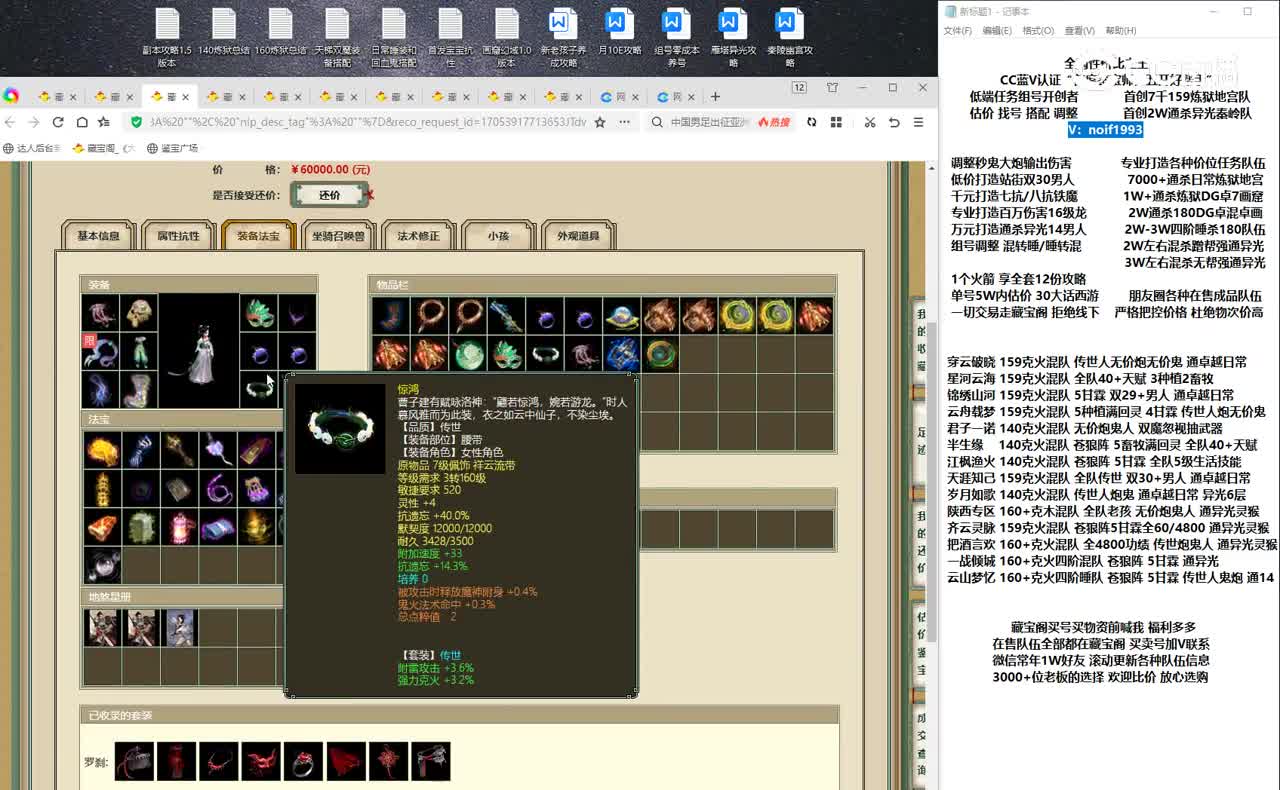1280x790 pixels.
Task: Click the price ¥60000.00 (元) text
Action: click(x=331, y=170)
